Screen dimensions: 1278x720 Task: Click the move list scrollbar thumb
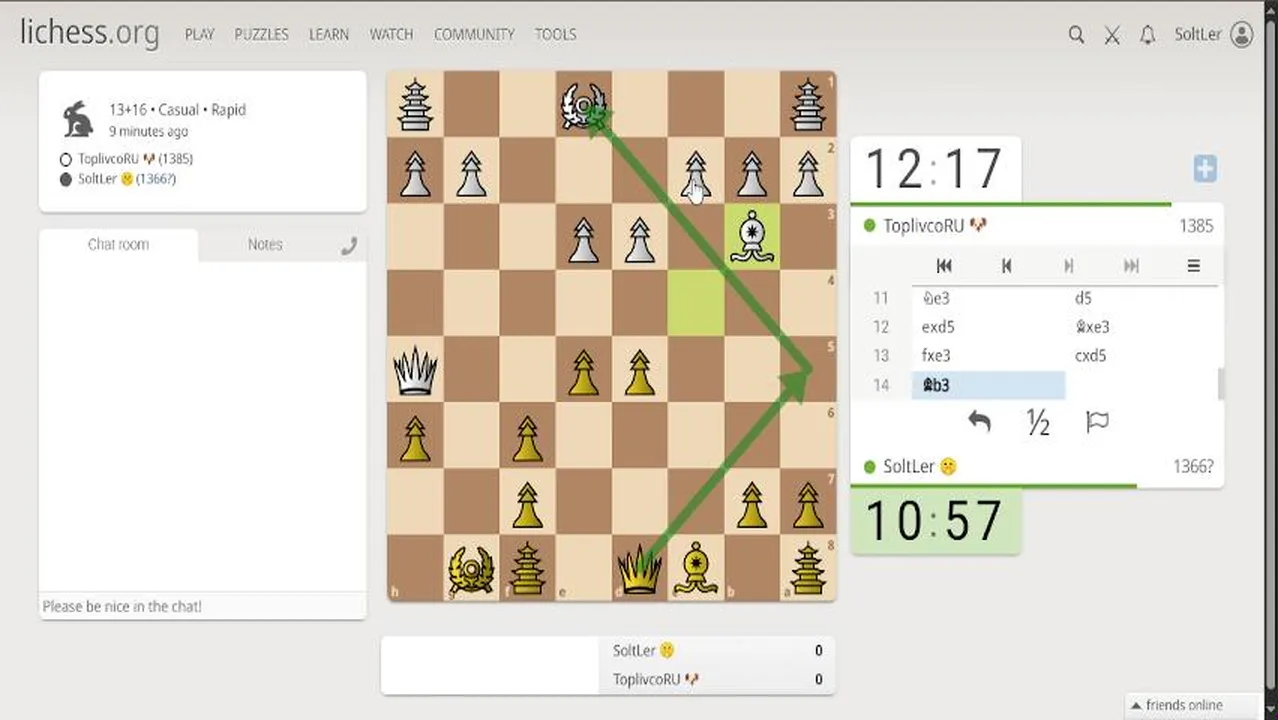[1220, 384]
